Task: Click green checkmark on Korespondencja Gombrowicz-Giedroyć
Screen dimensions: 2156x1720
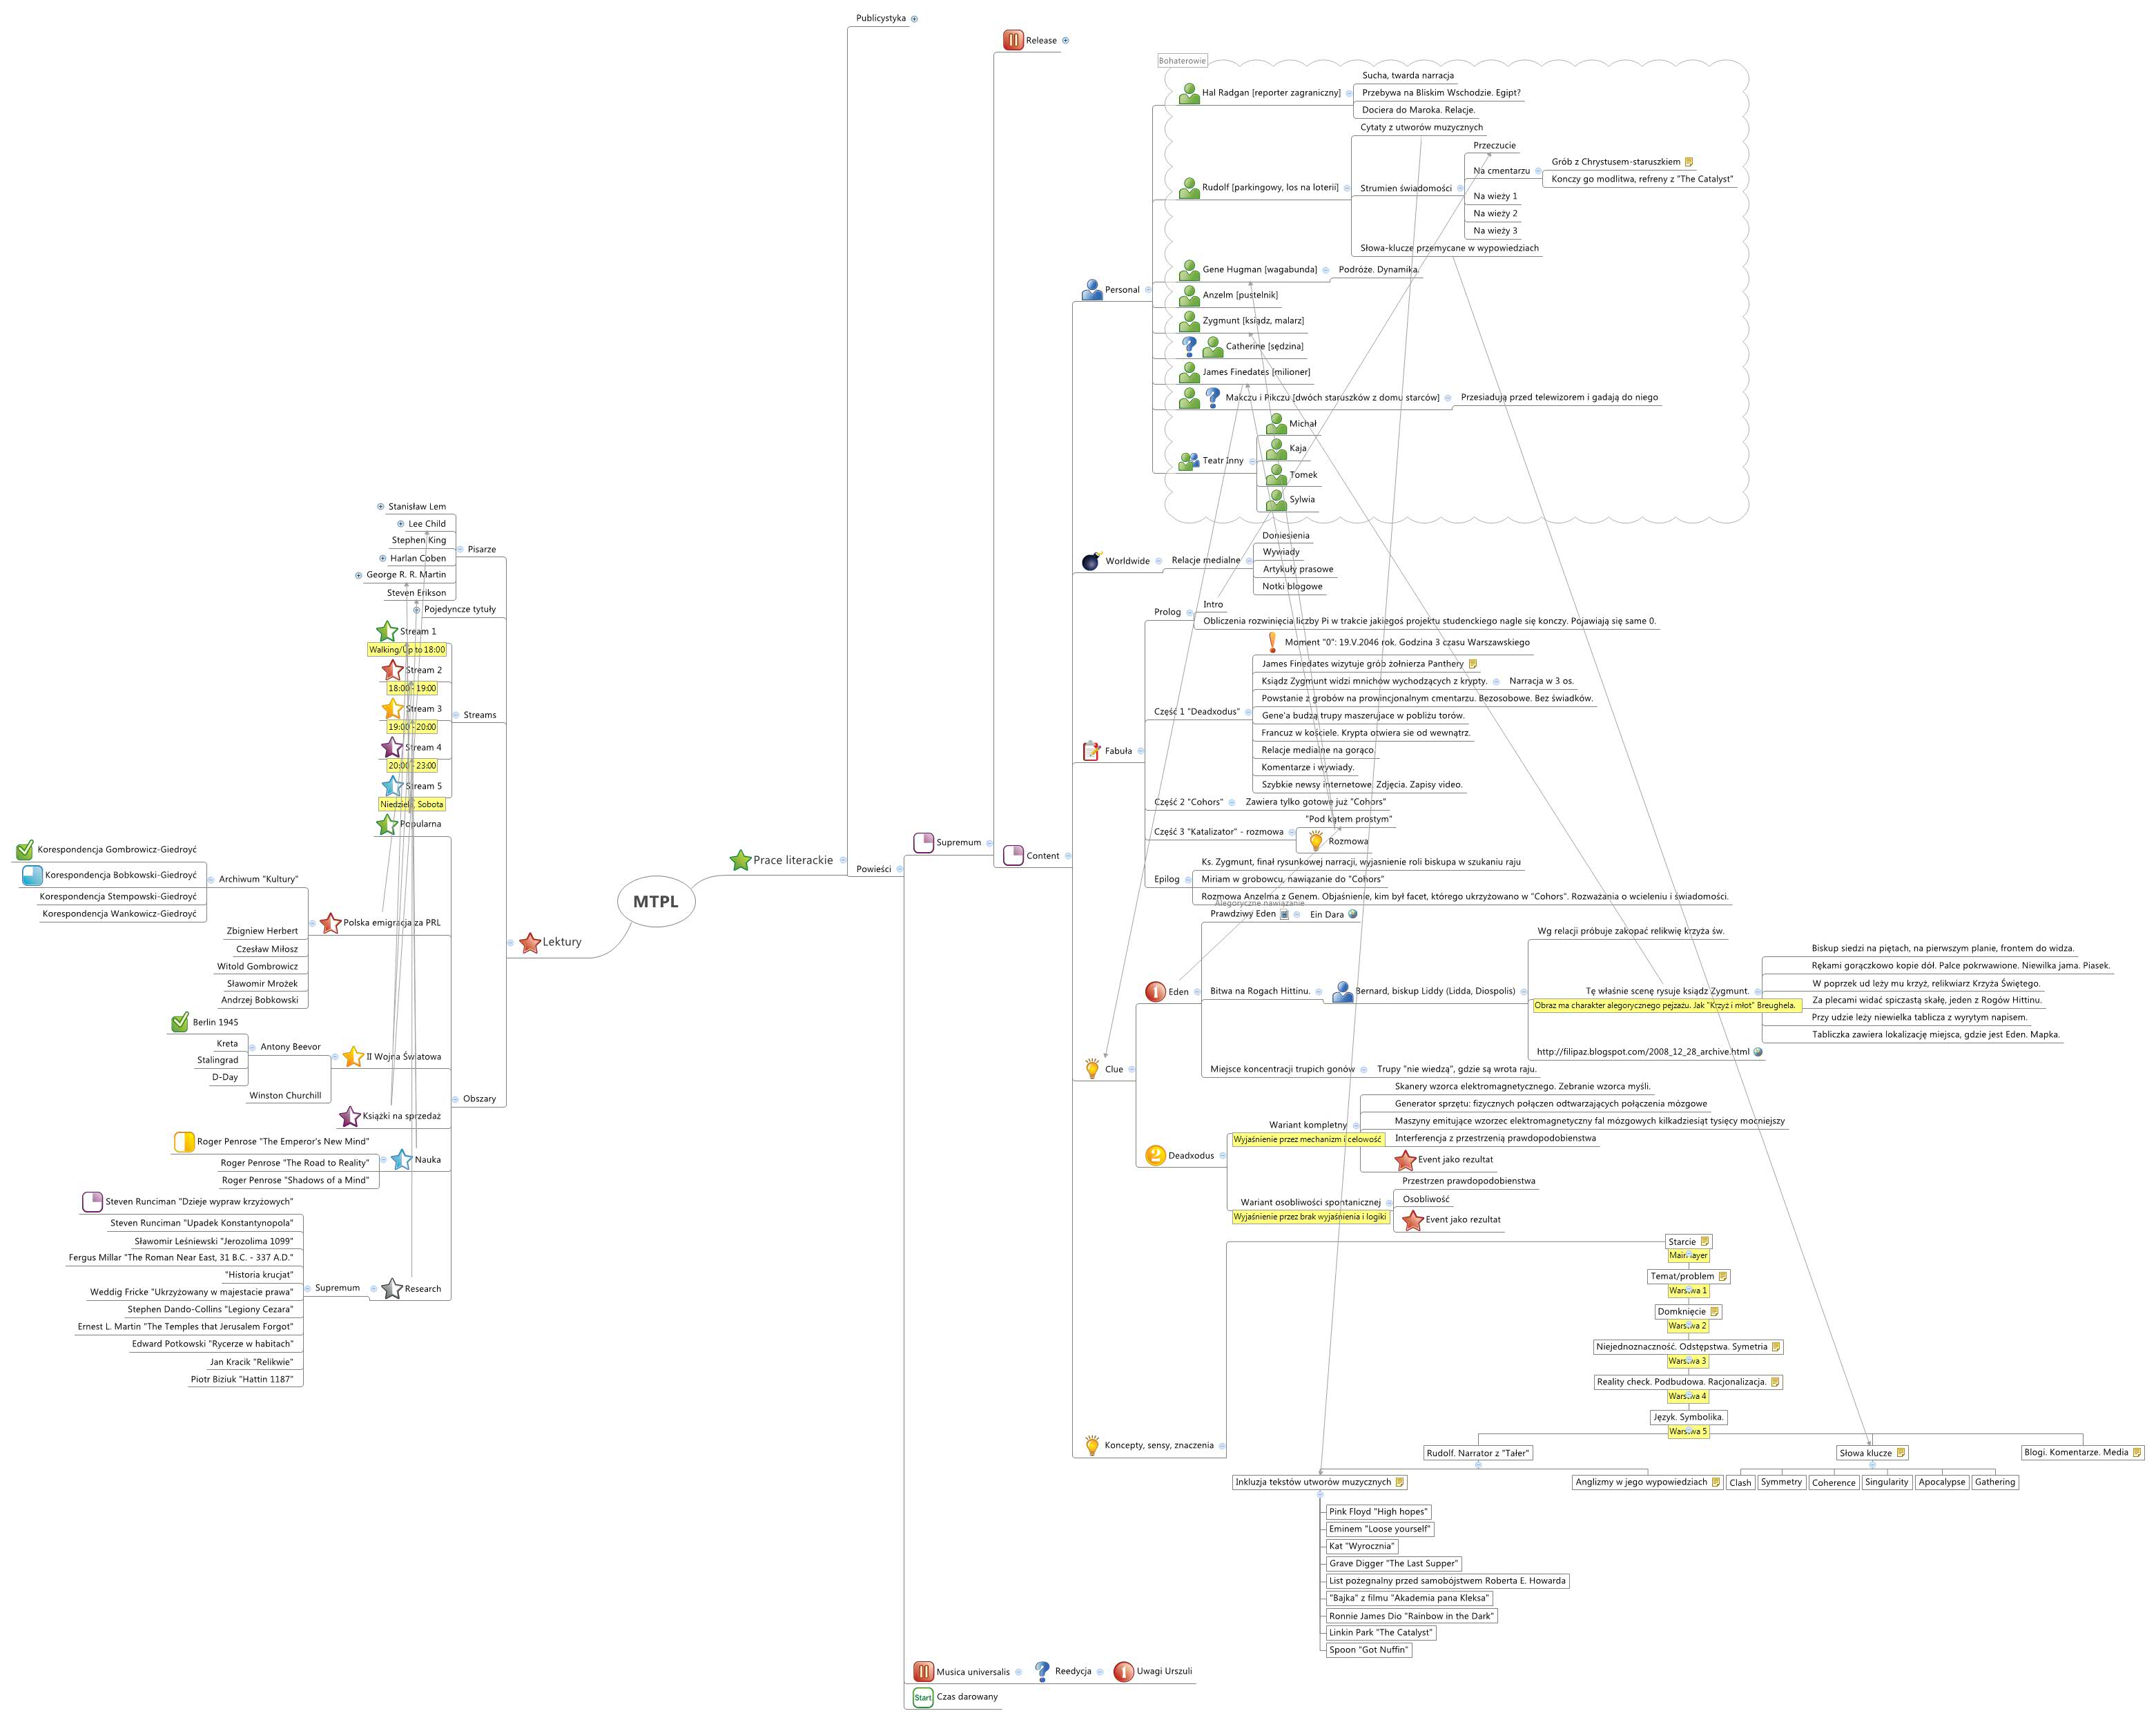Action: 25,849
